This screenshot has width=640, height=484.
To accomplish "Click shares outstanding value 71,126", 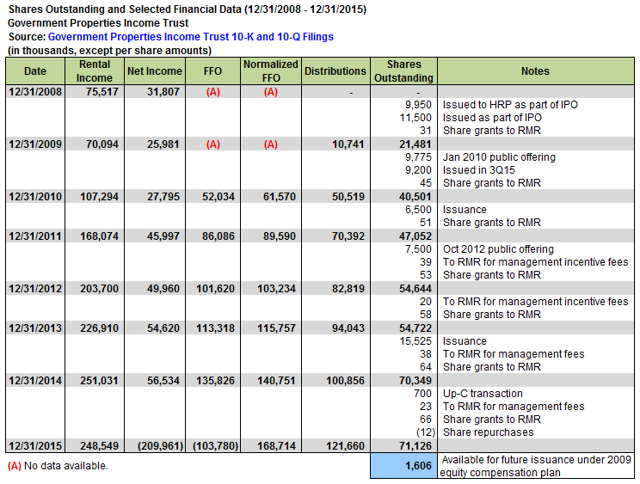I will coord(415,446).
